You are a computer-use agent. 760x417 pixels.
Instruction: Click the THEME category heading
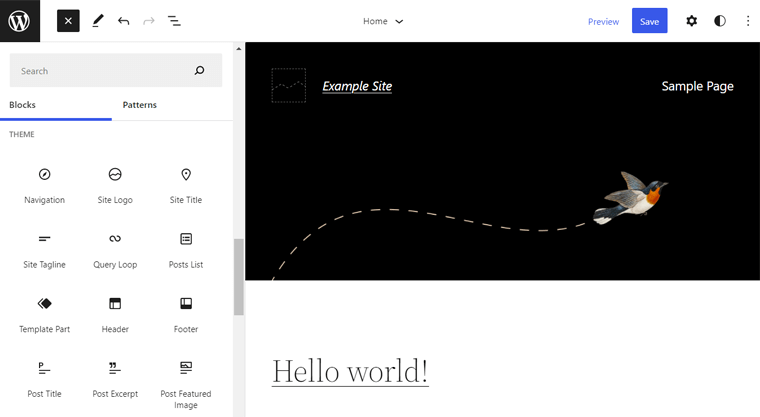[22, 134]
